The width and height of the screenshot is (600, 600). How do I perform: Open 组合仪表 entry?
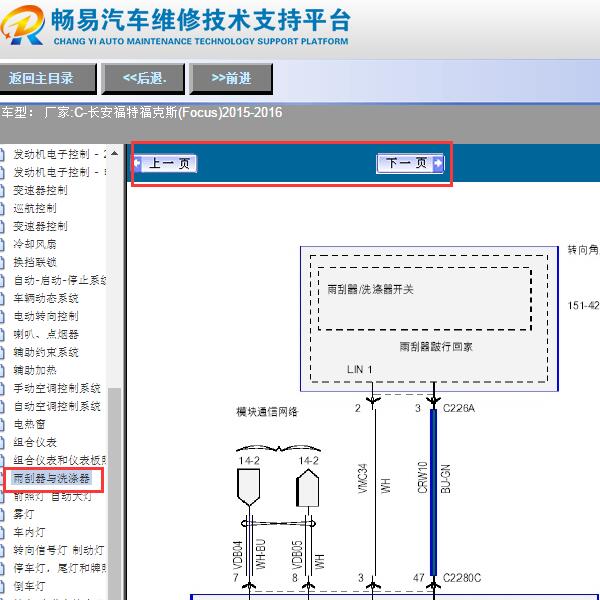click(x=35, y=442)
